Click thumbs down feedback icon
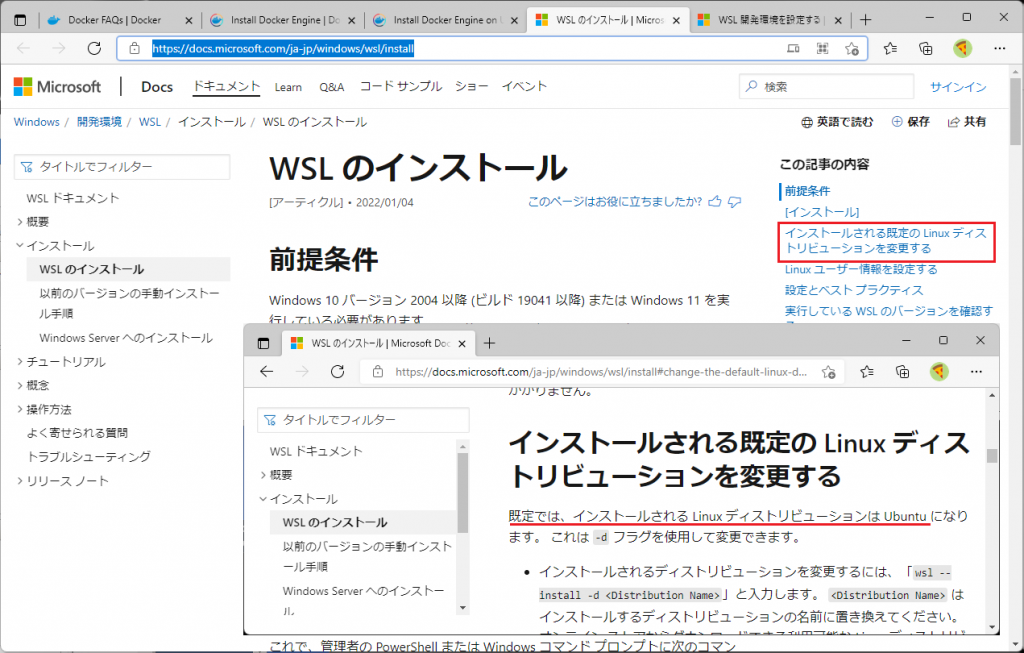Image resolution: width=1024 pixels, height=653 pixels. (735, 202)
